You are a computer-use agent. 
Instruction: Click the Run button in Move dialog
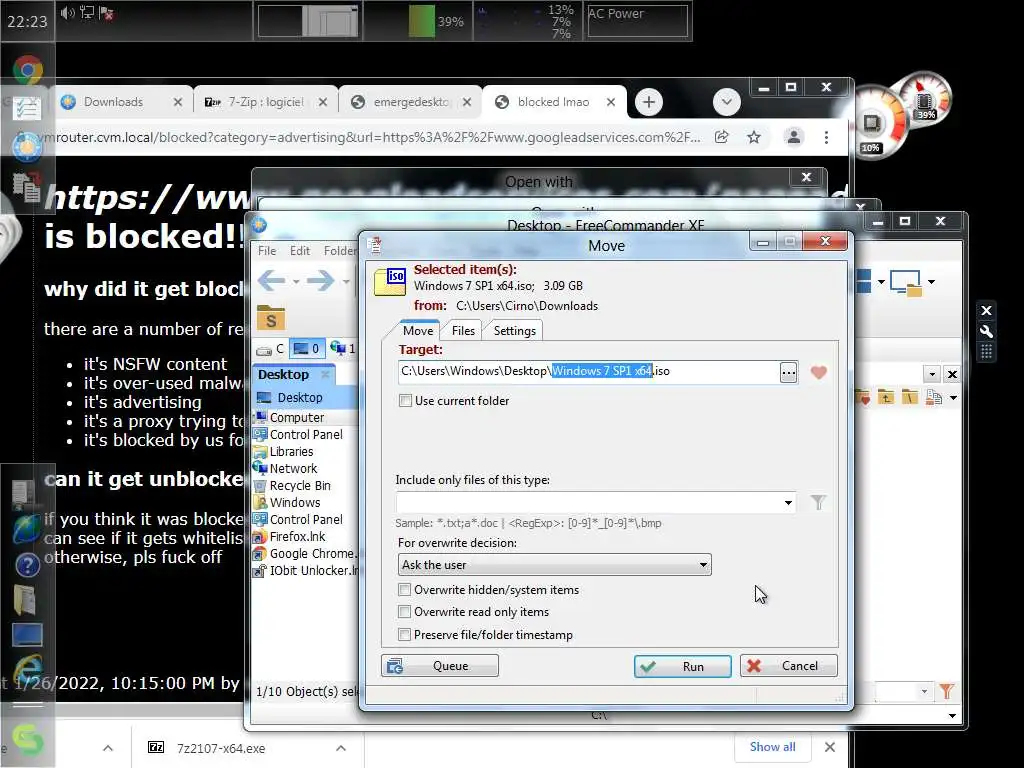682,666
